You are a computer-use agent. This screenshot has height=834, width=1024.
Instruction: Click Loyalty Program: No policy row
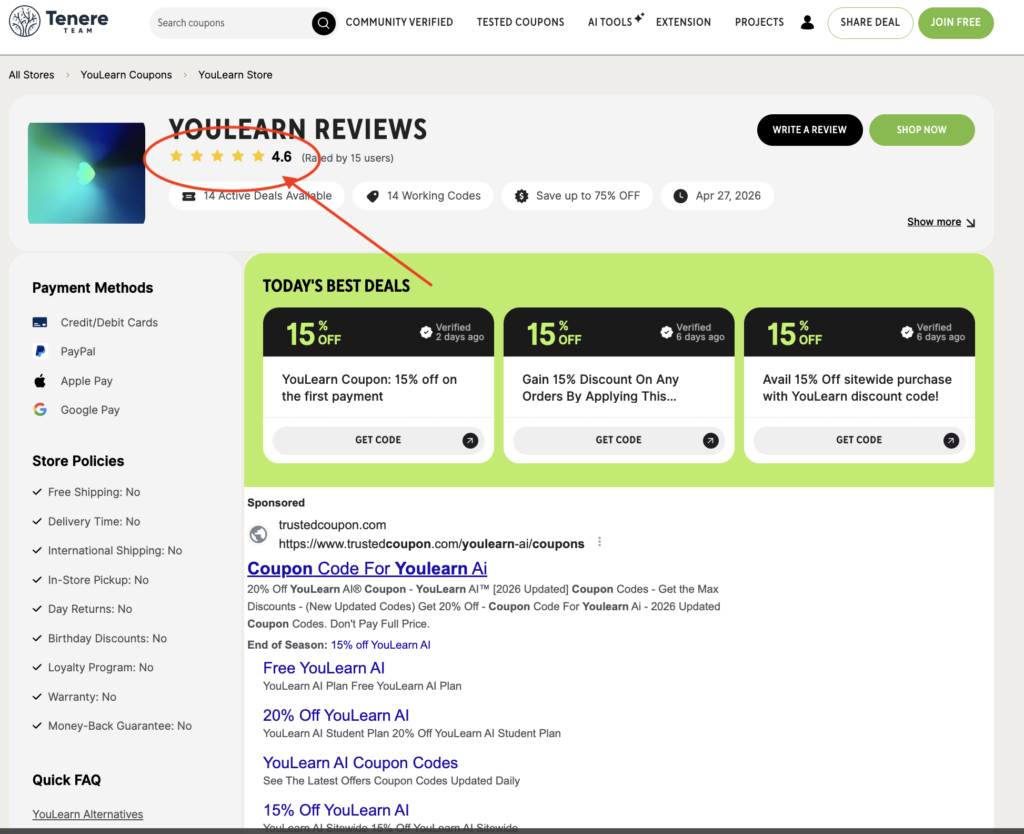[x=93, y=667]
